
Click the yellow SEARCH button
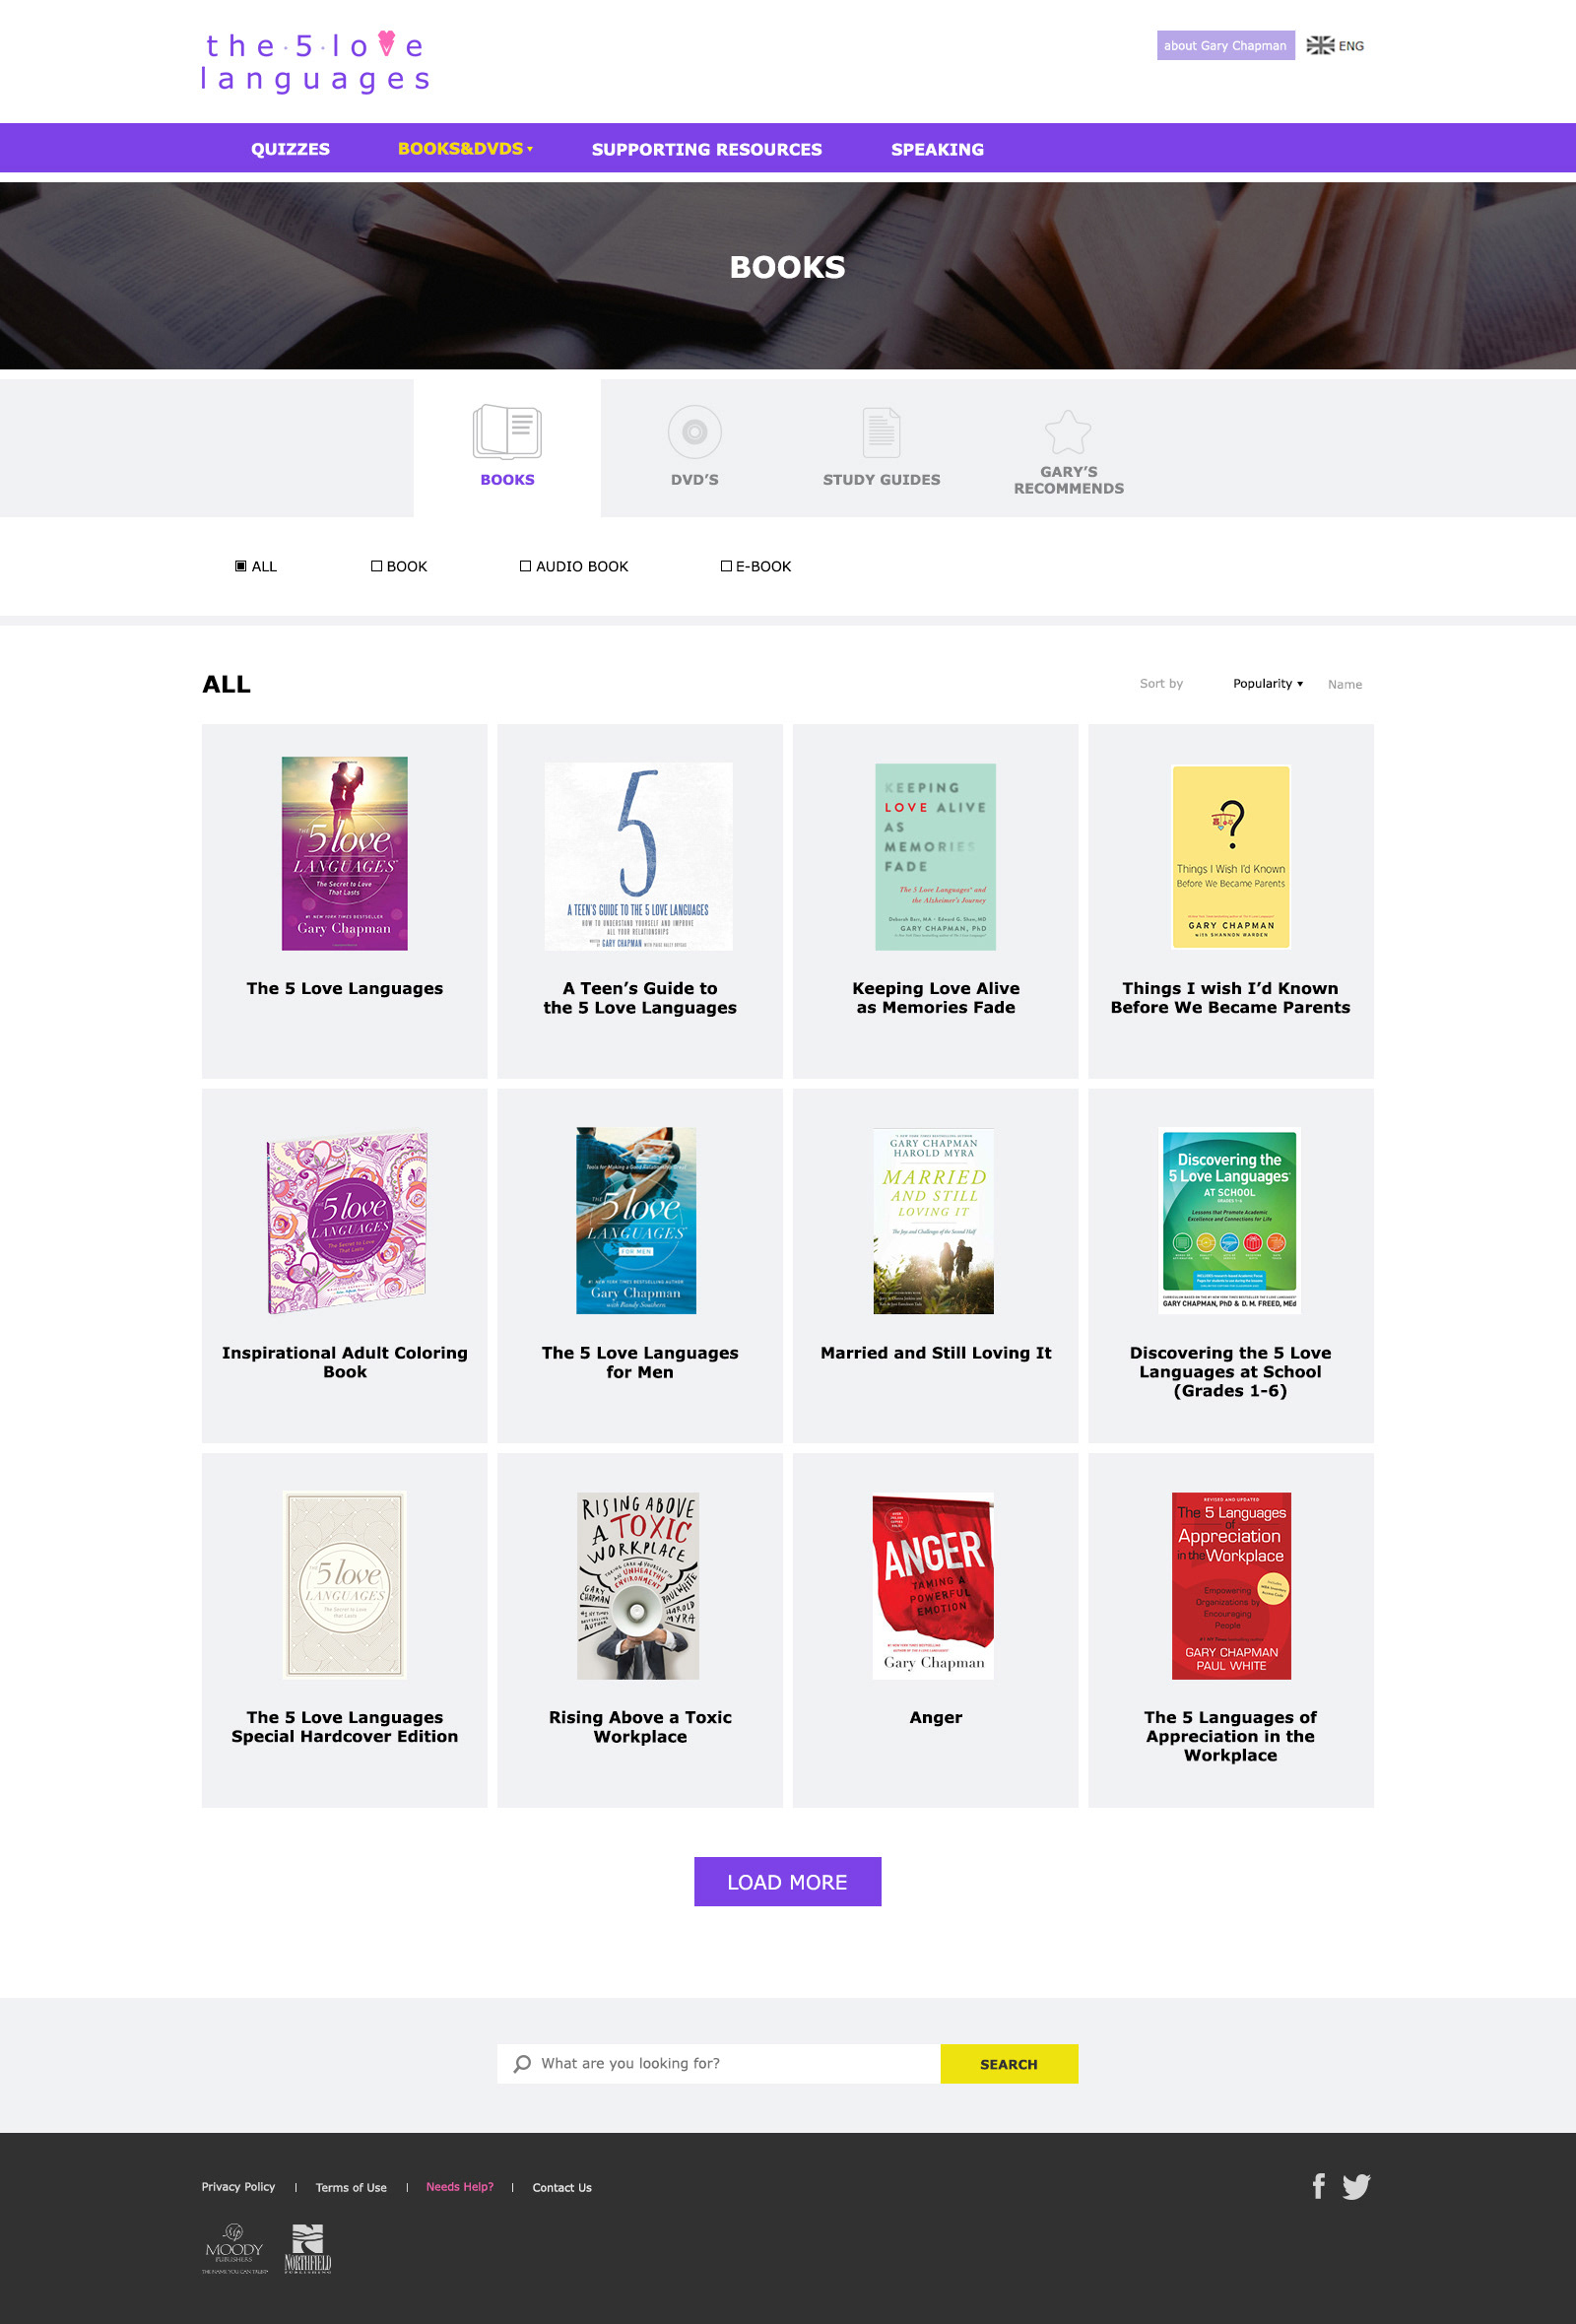pyautogui.click(x=1008, y=2063)
